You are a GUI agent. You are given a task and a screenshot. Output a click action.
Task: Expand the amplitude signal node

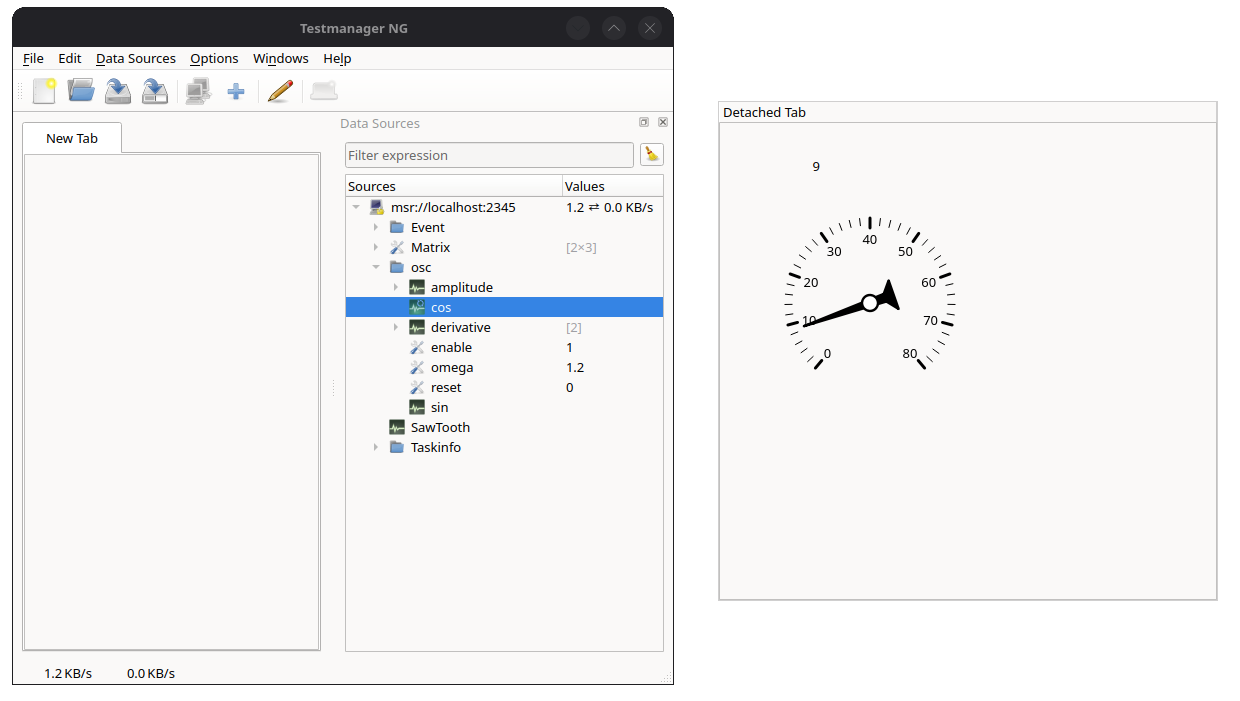pyautogui.click(x=396, y=287)
